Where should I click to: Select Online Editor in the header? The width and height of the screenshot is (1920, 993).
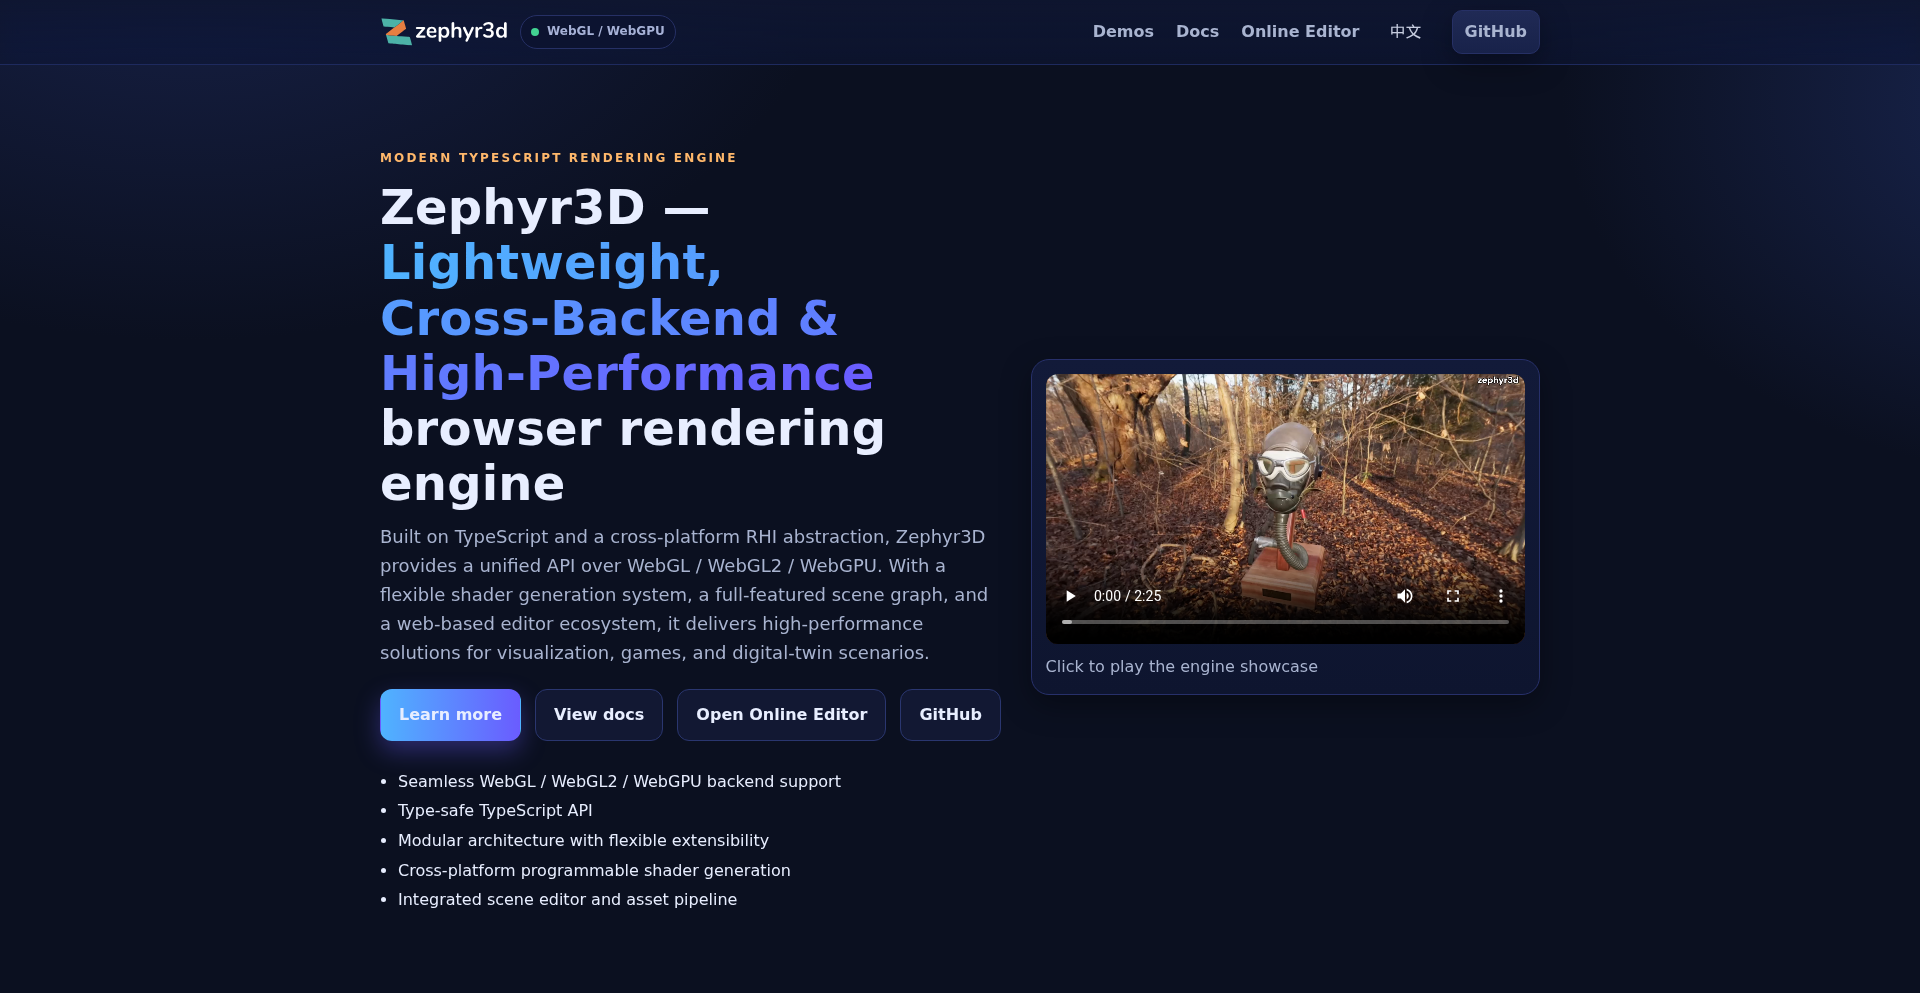pyautogui.click(x=1300, y=31)
